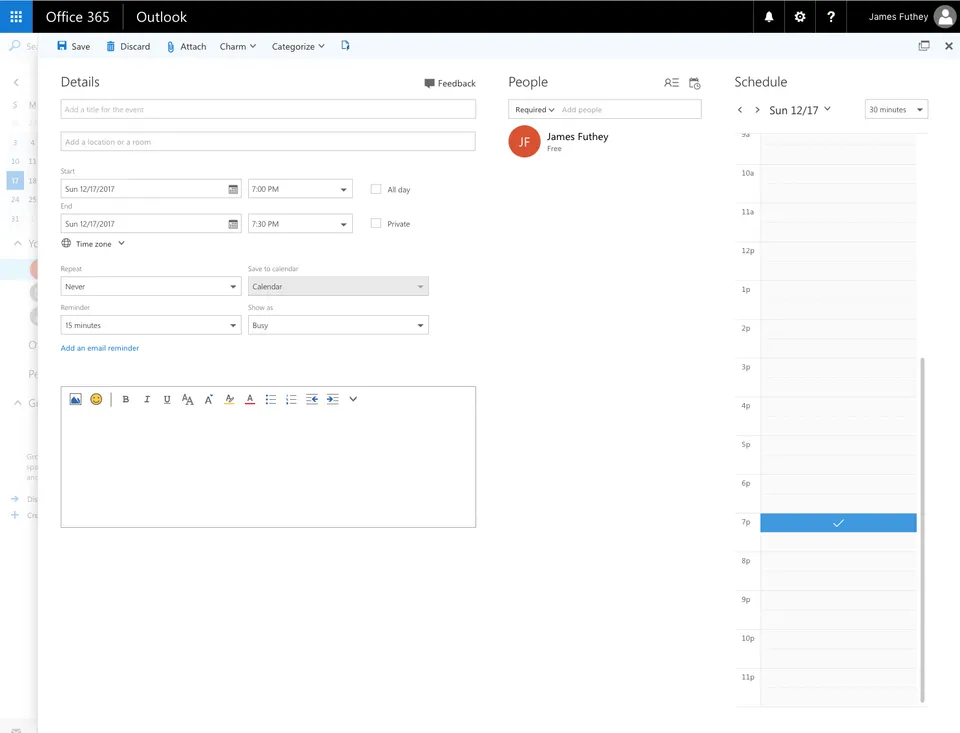Decrease the text indent
Viewport: 960px width, 733px height.
(312, 399)
